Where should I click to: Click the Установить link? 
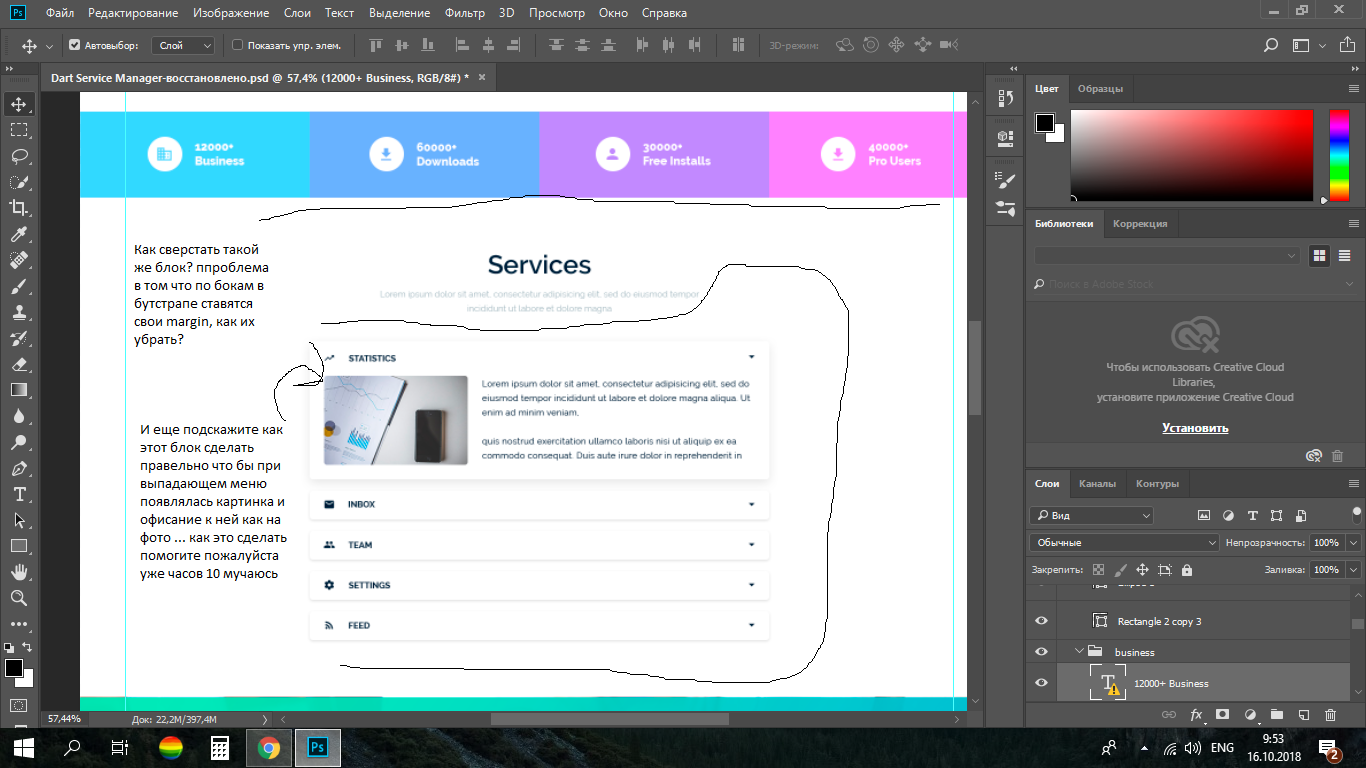tap(1195, 428)
